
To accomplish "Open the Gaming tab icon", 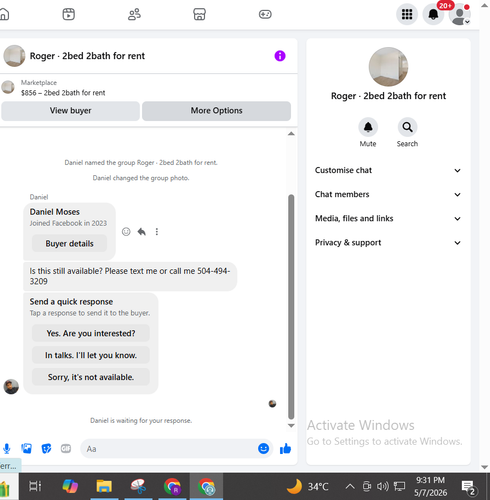I will click(265, 14).
